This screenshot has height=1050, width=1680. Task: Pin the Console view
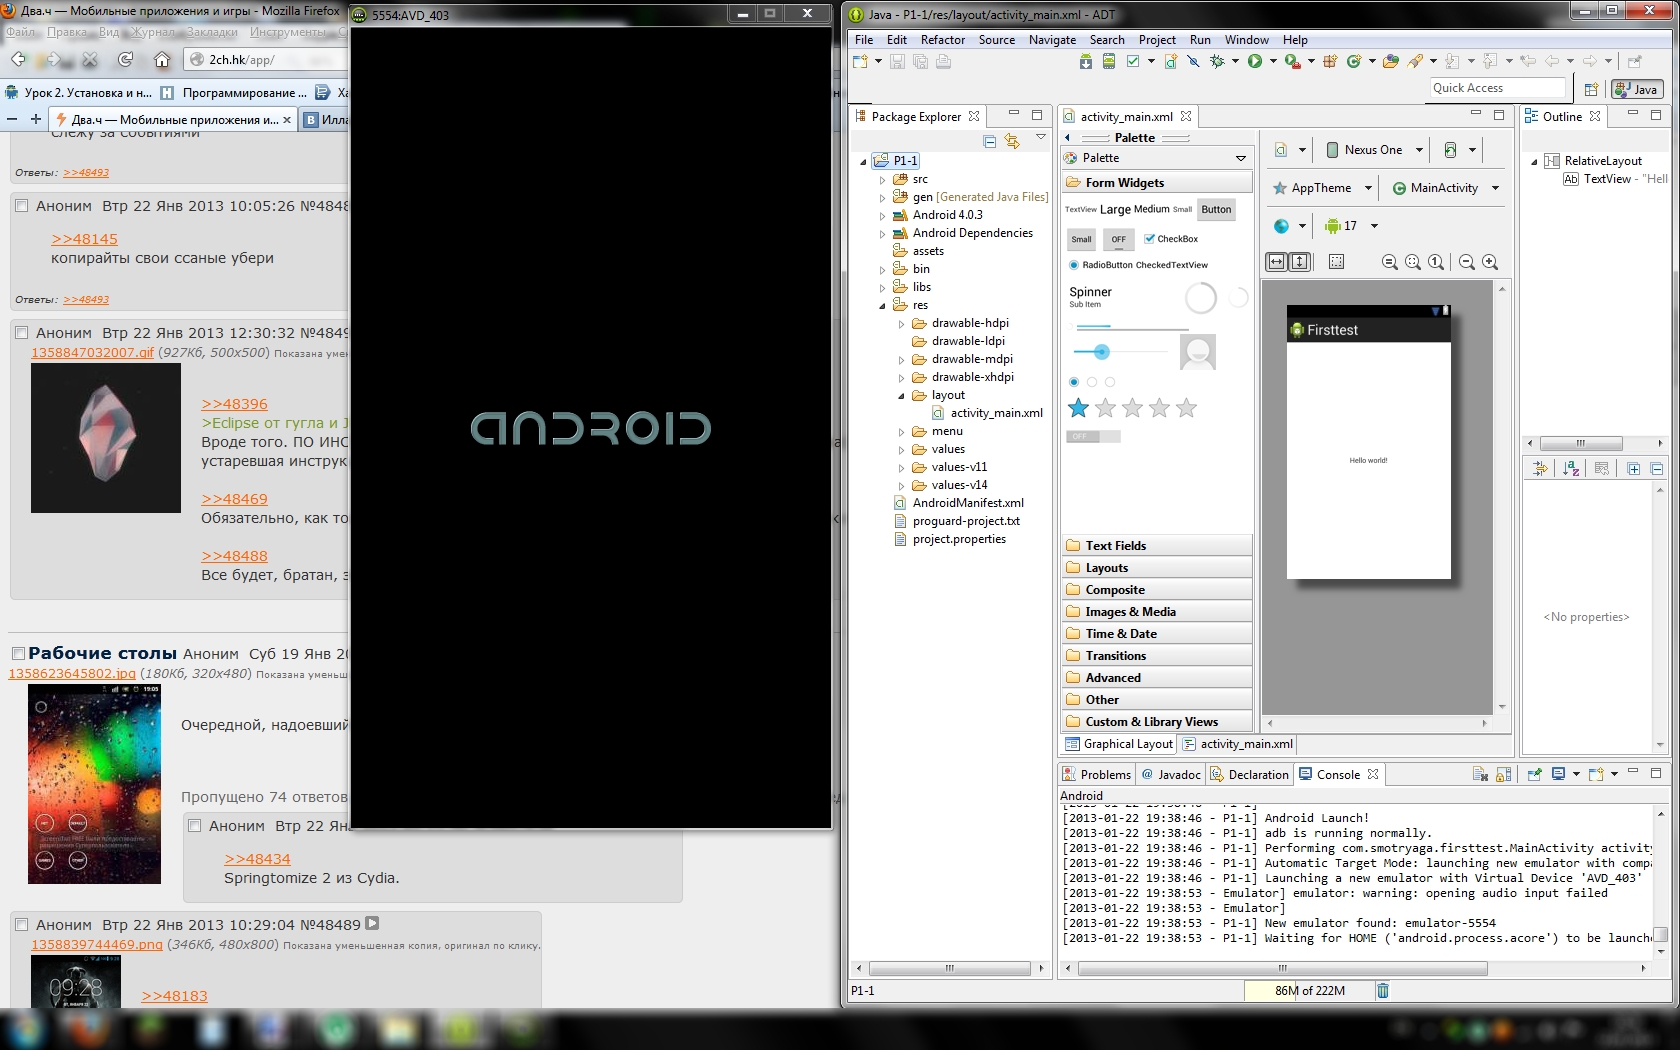click(x=1534, y=774)
